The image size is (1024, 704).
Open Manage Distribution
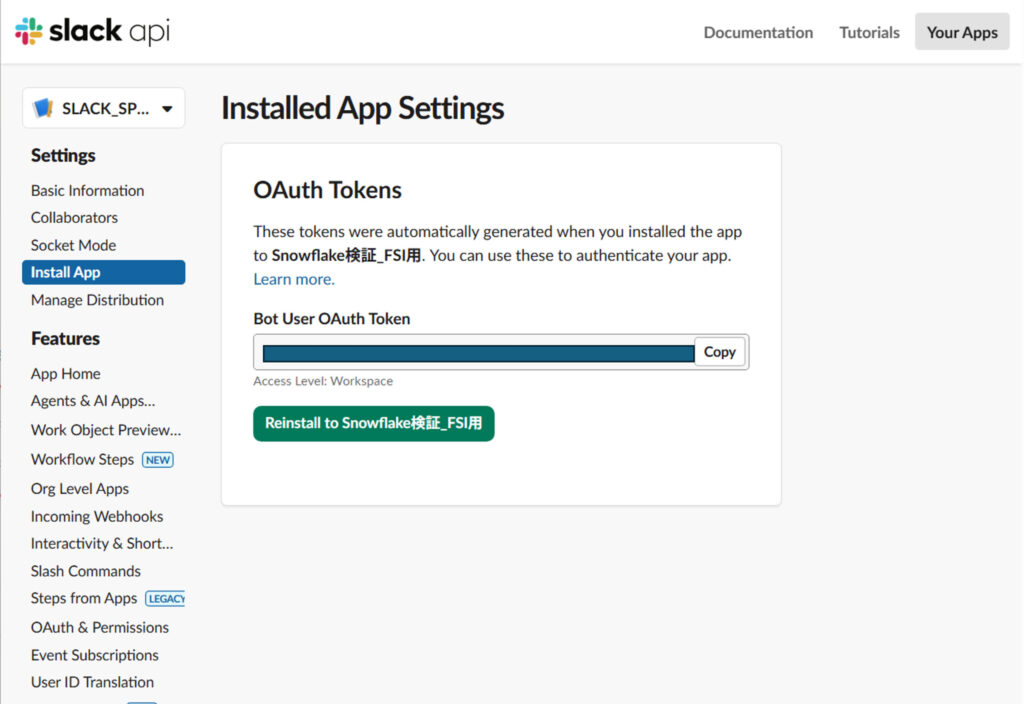point(97,300)
